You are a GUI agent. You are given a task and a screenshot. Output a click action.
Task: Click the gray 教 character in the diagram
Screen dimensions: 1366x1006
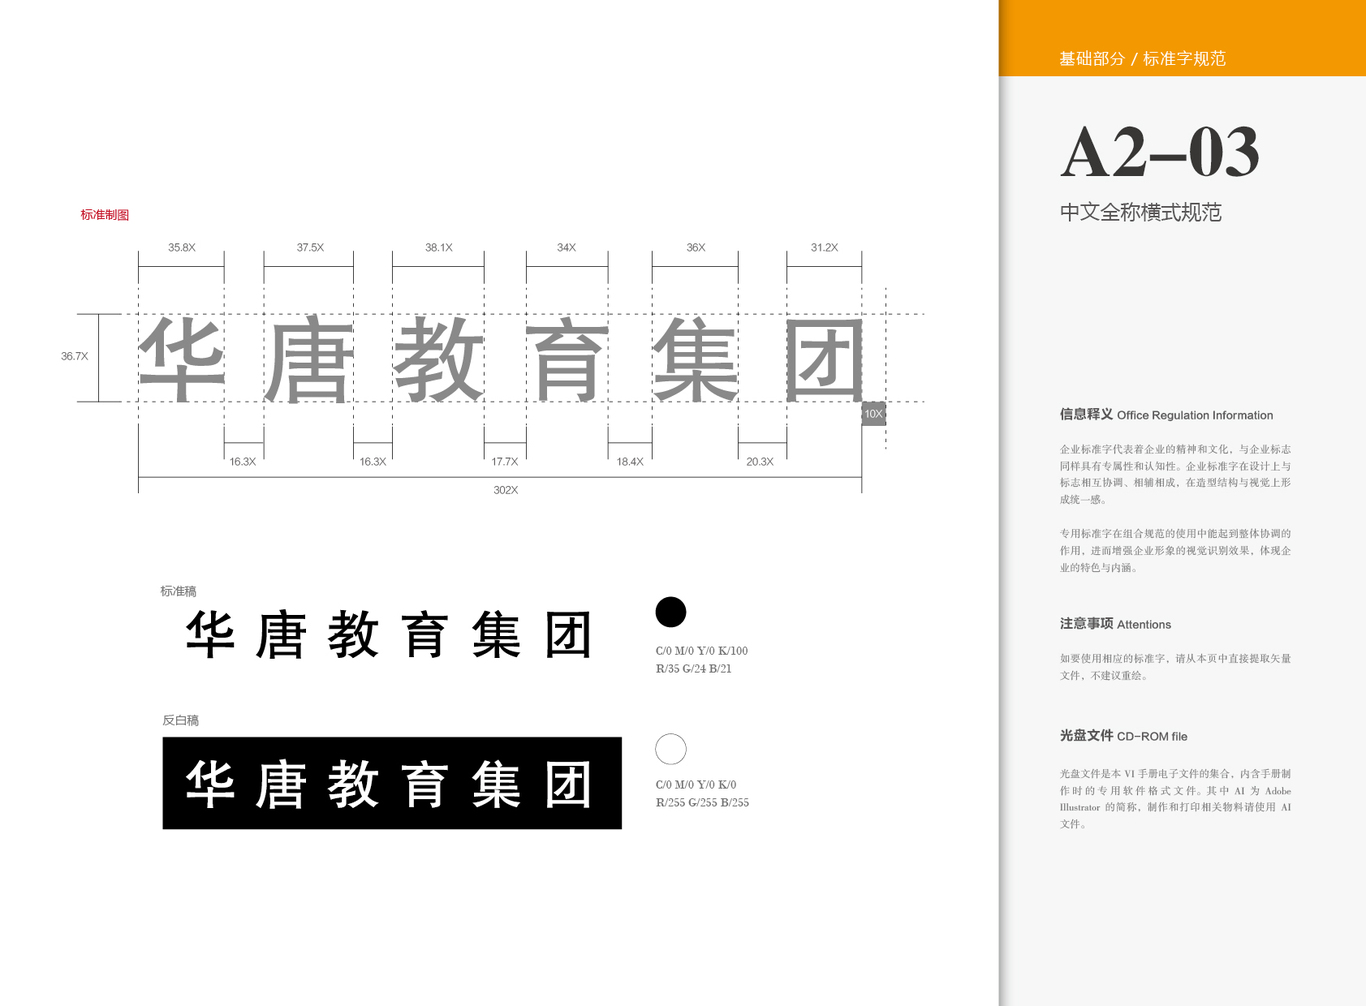point(438,359)
